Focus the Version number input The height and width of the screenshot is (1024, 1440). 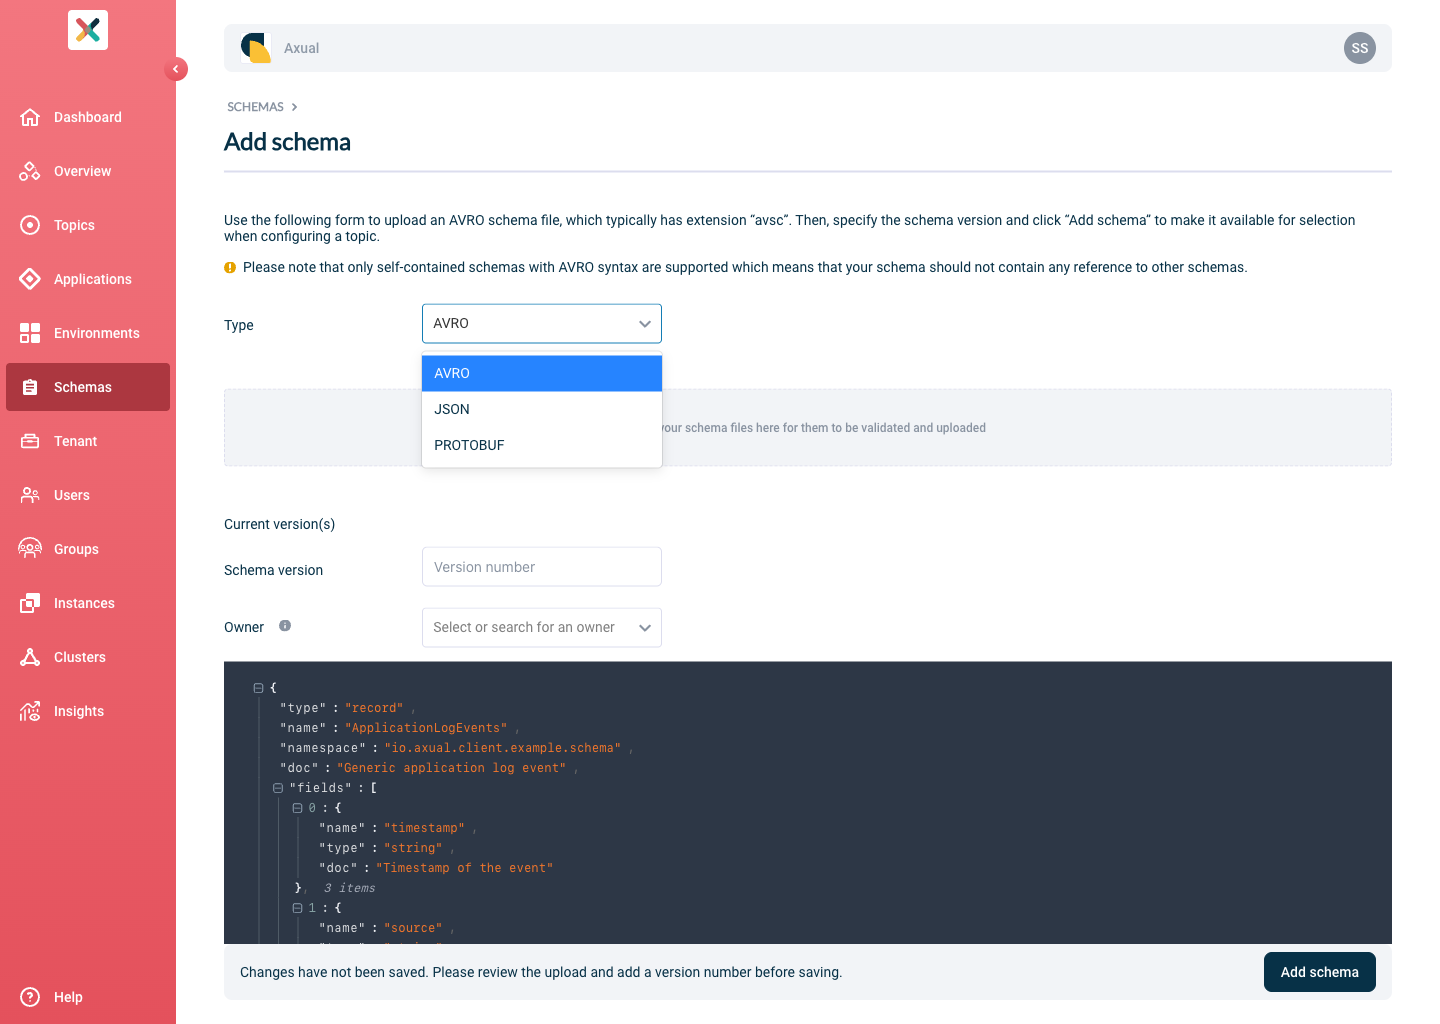542,567
